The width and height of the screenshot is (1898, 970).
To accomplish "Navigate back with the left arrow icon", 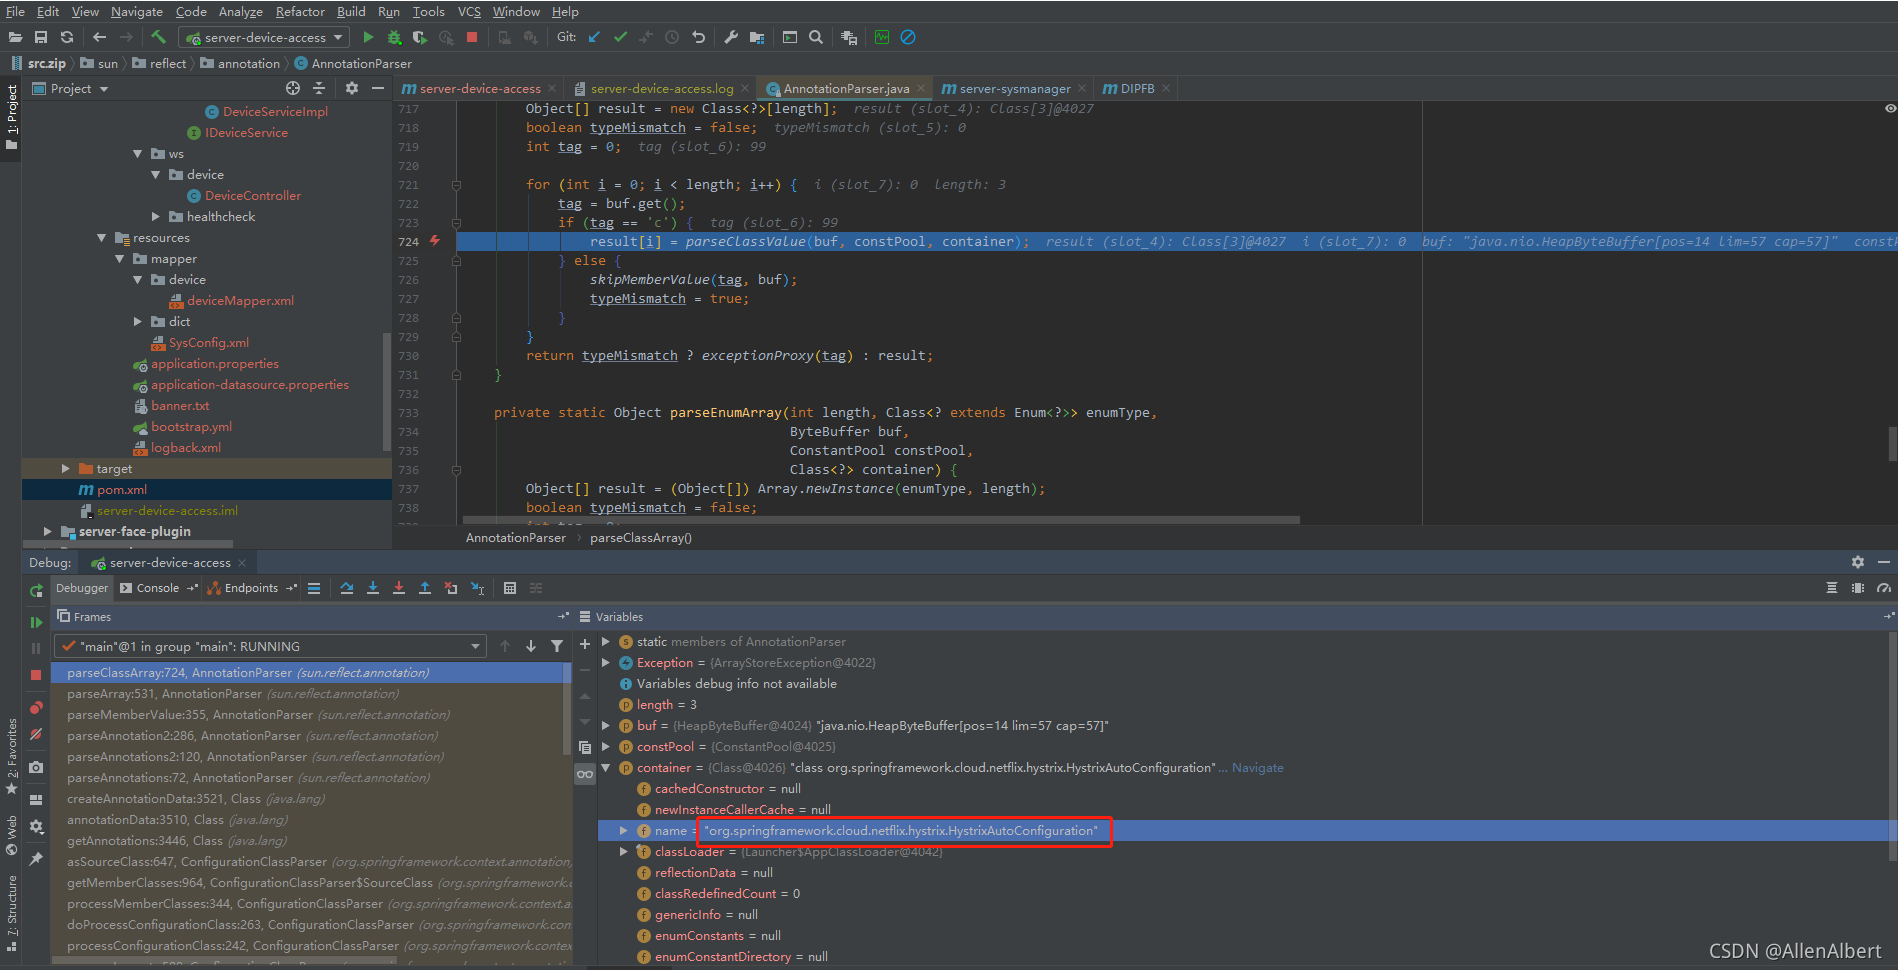I will pyautogui.click(x=99, y=37).
